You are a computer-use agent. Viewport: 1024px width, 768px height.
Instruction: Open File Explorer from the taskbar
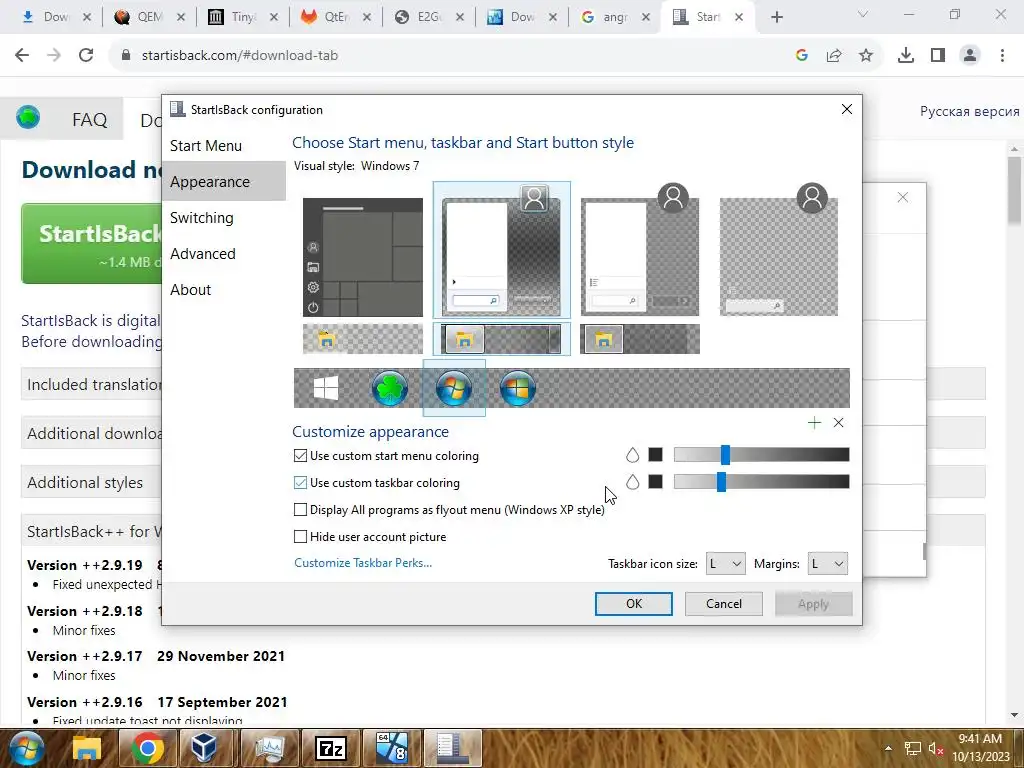pos(87,748)
